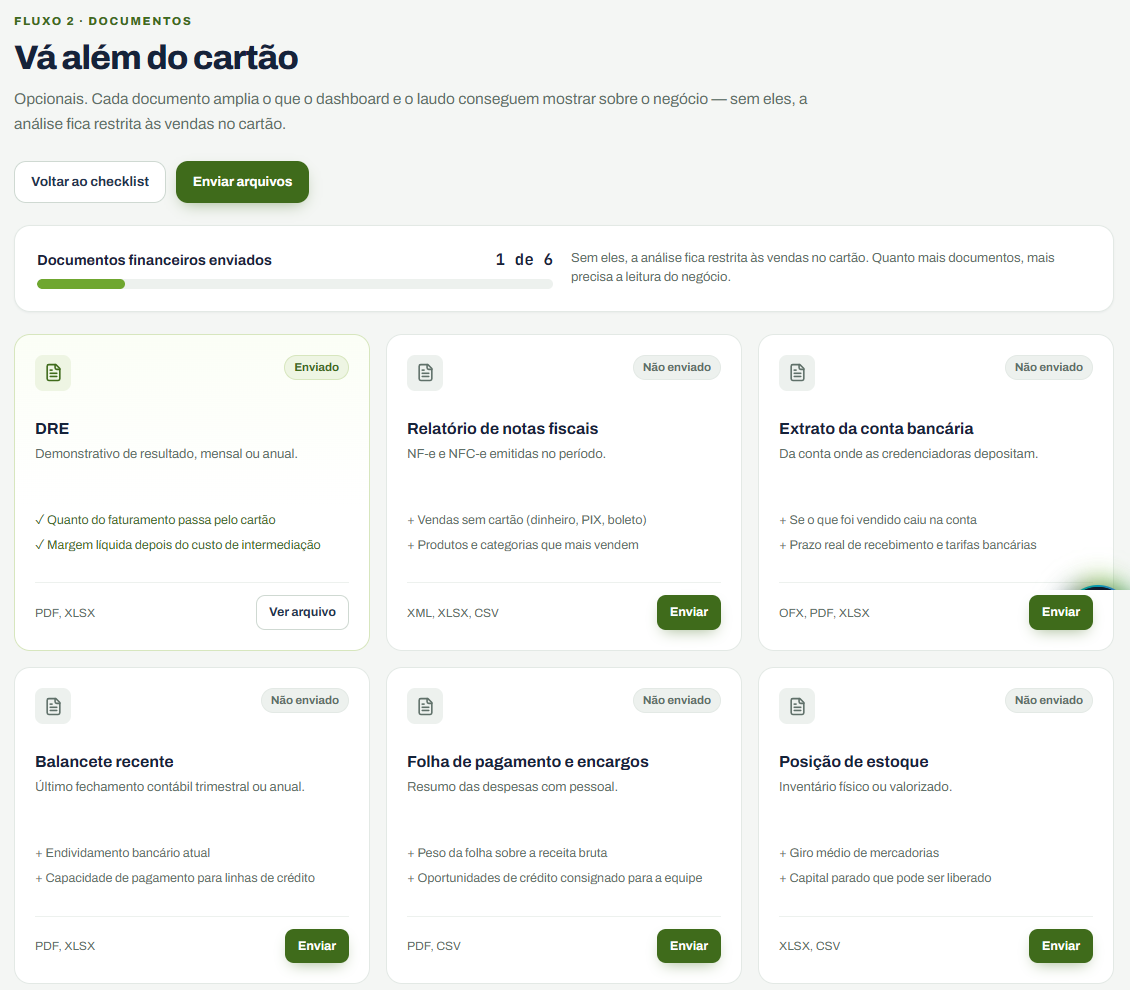Viewport: 1130px width, 990px height.
Task: Click the Fluxo 2 · Documentos label
Action: click(103, 21)
